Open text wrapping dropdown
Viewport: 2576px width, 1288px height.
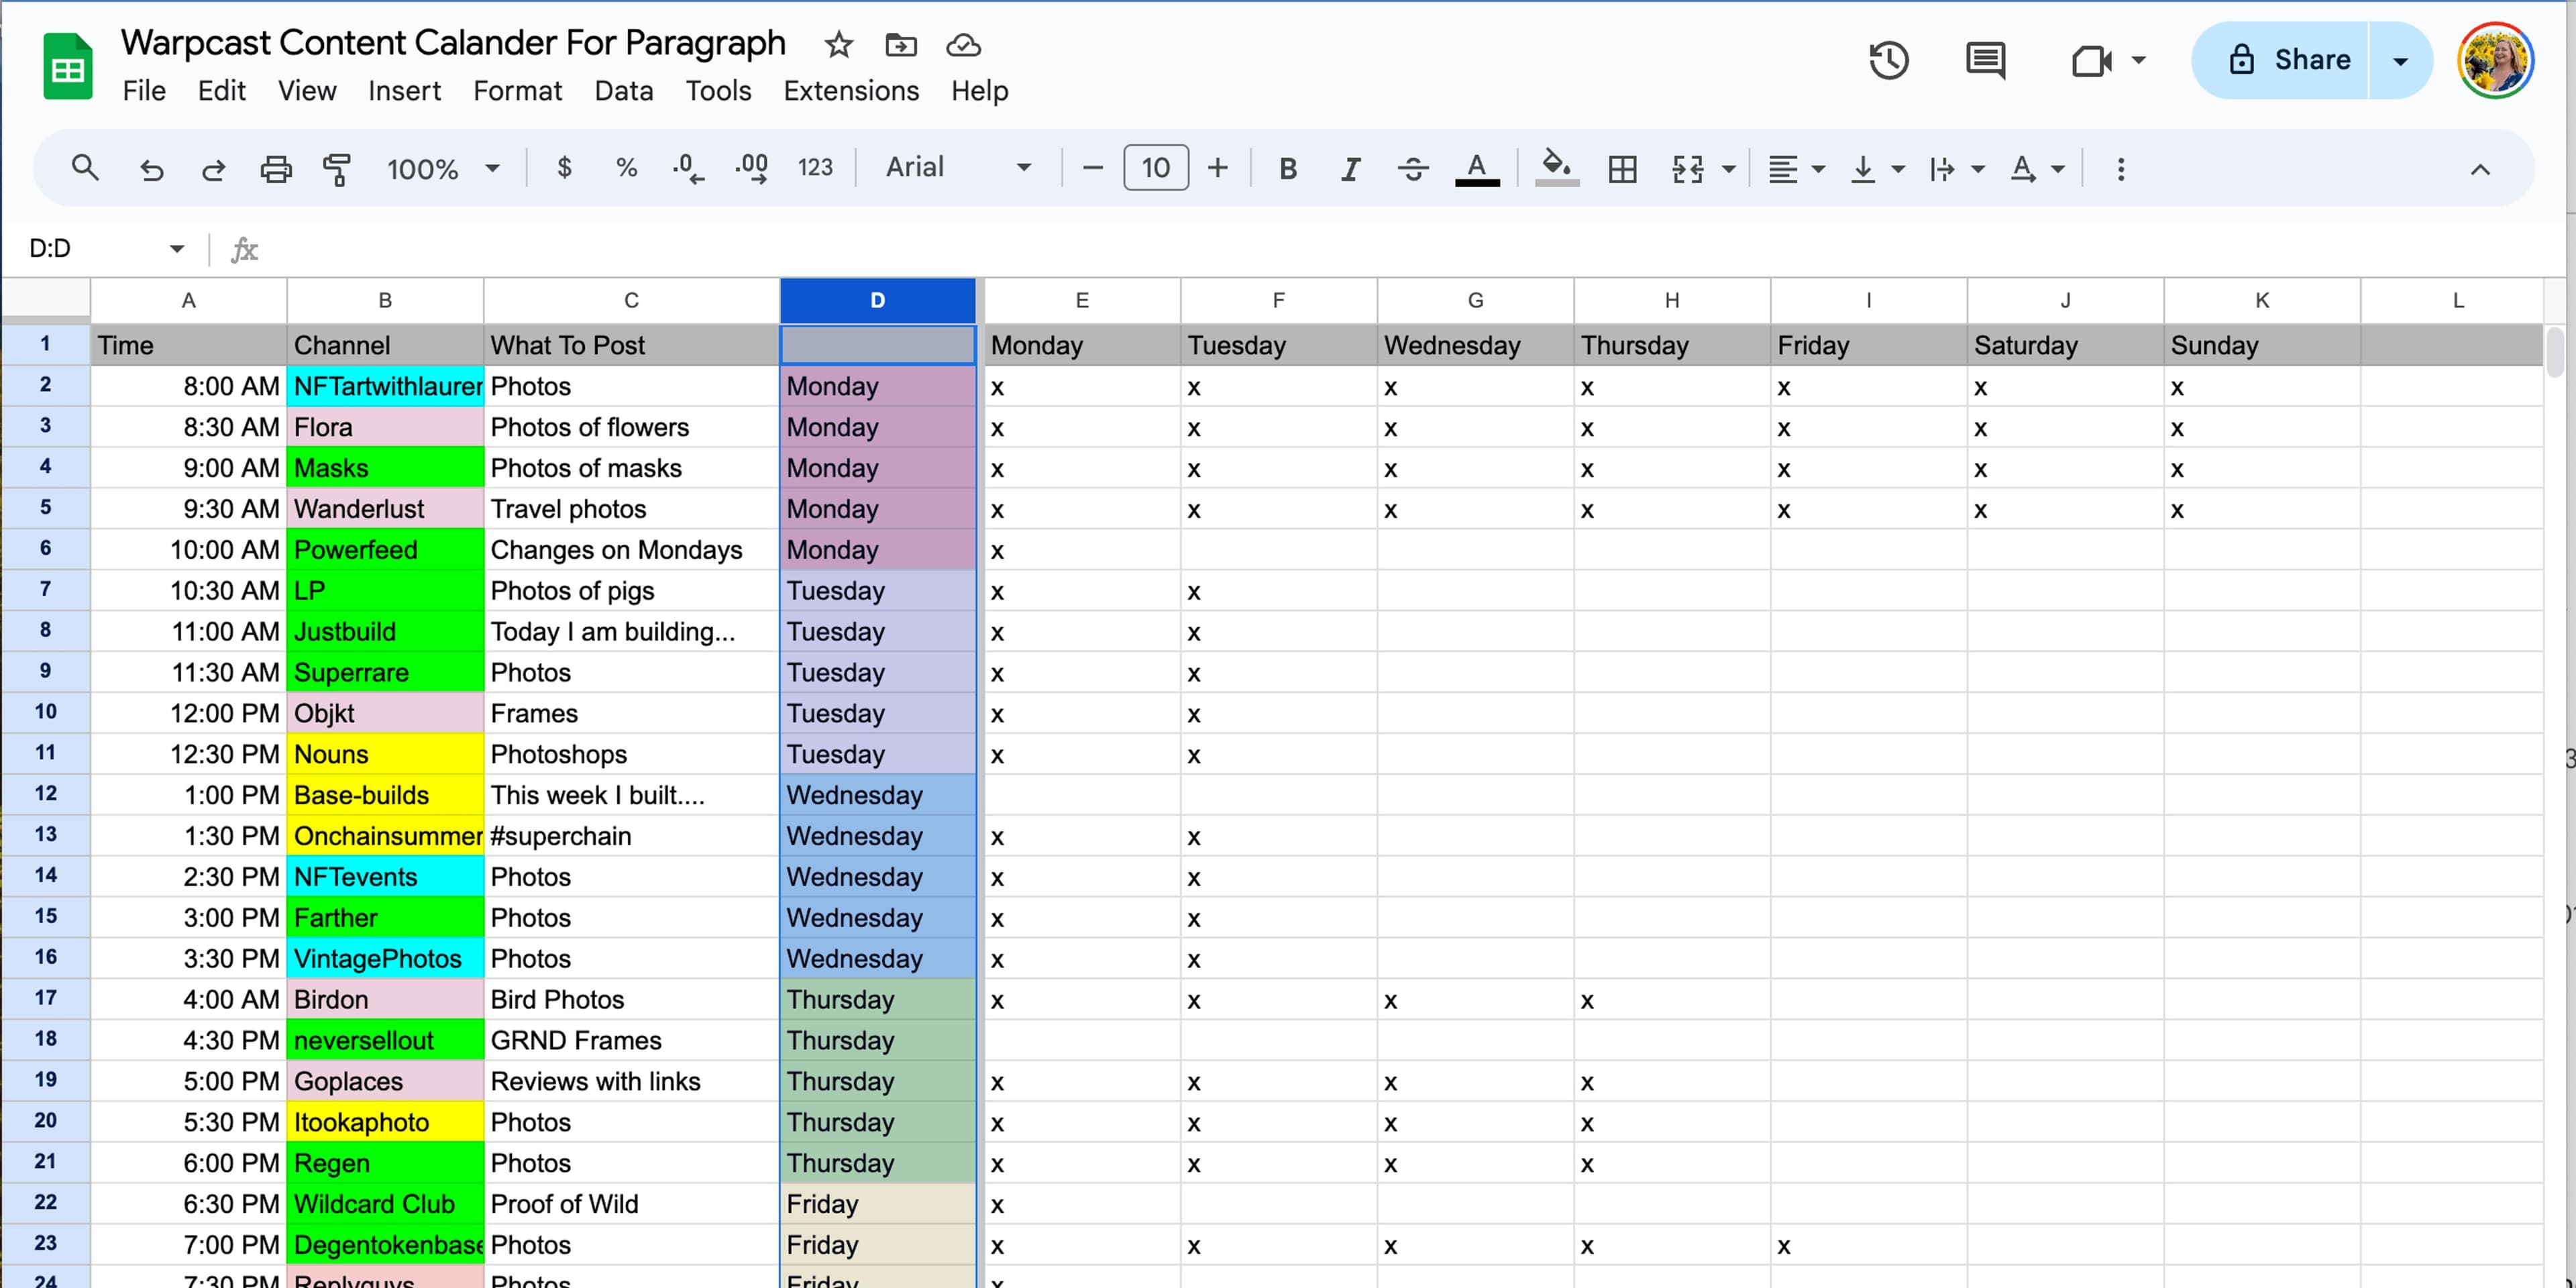(x=1956, y=169)
